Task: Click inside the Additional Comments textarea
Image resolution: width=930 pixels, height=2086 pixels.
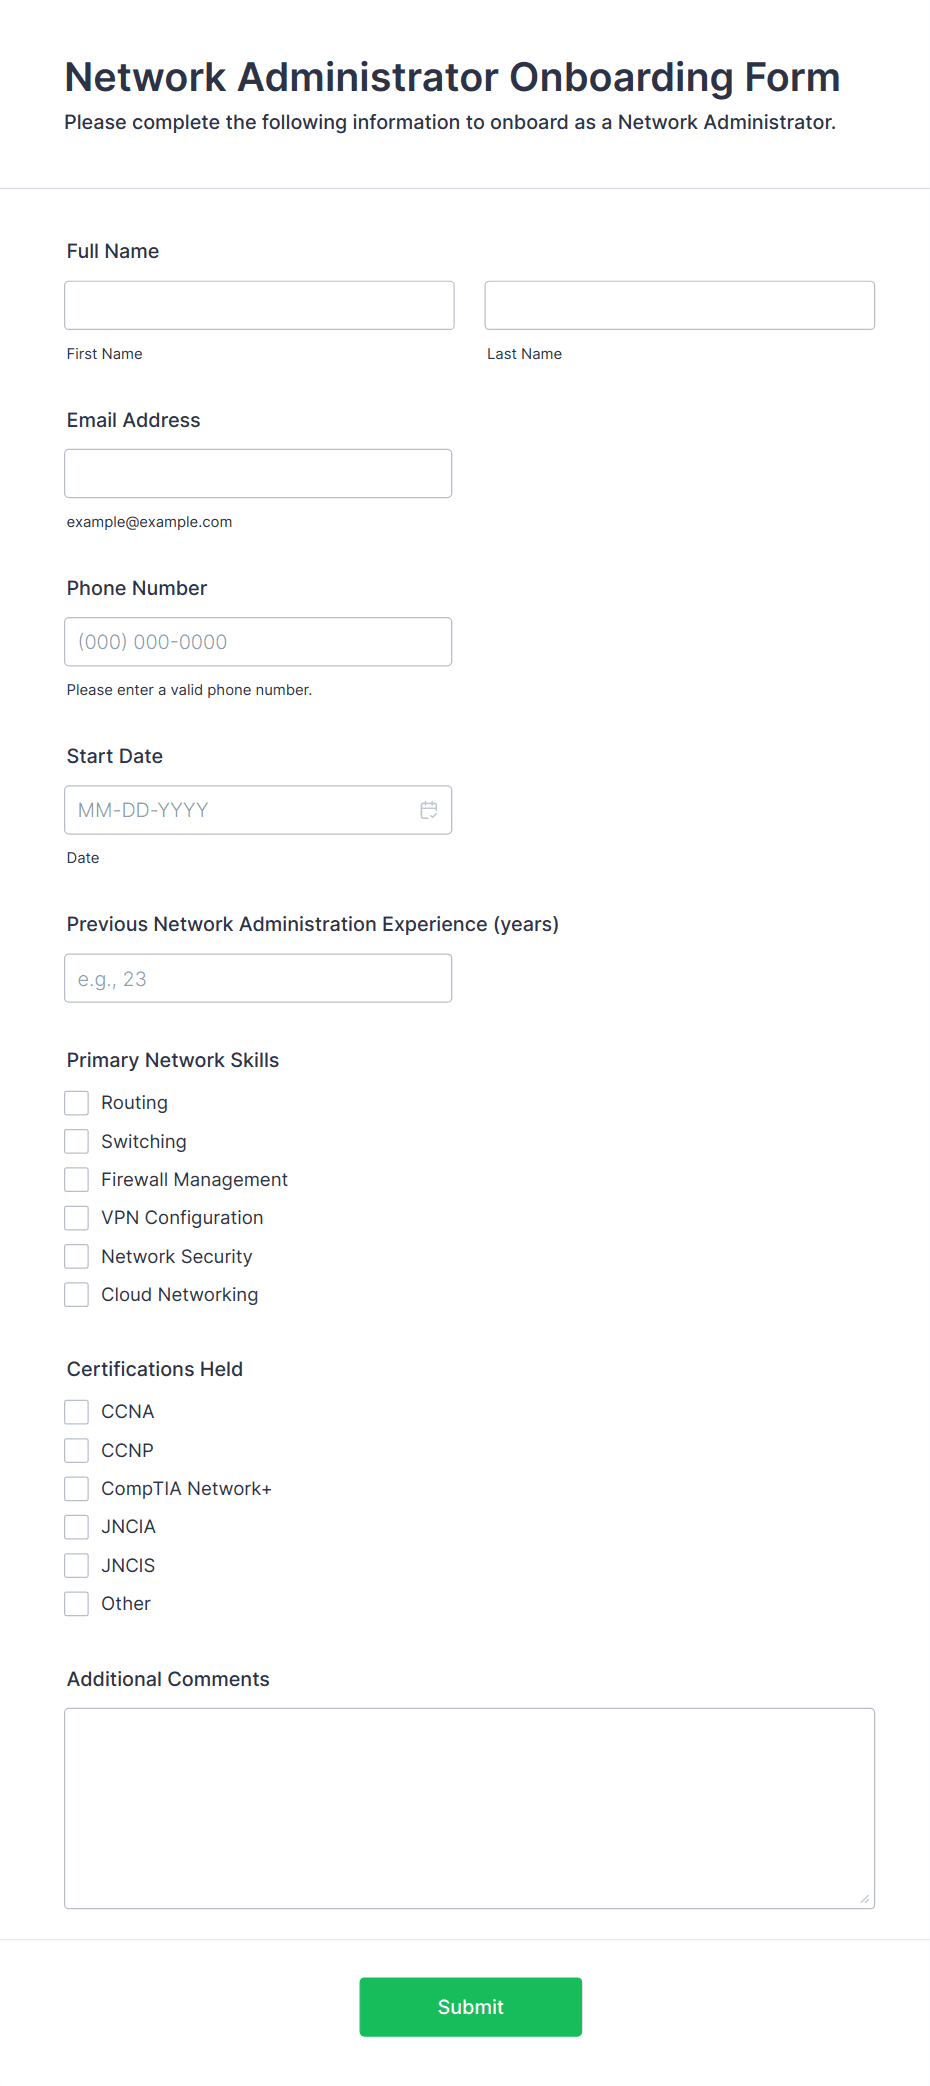Action: pyautogui.click(x=470, y=1809)
